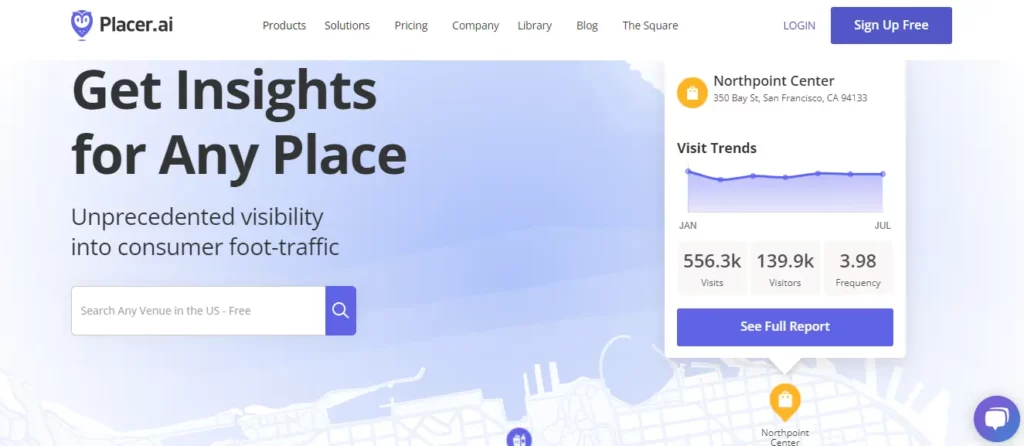This screenshot has height=446, width=1024.
Task: Focus the Search Any Venue field
Action: [198, 310]
